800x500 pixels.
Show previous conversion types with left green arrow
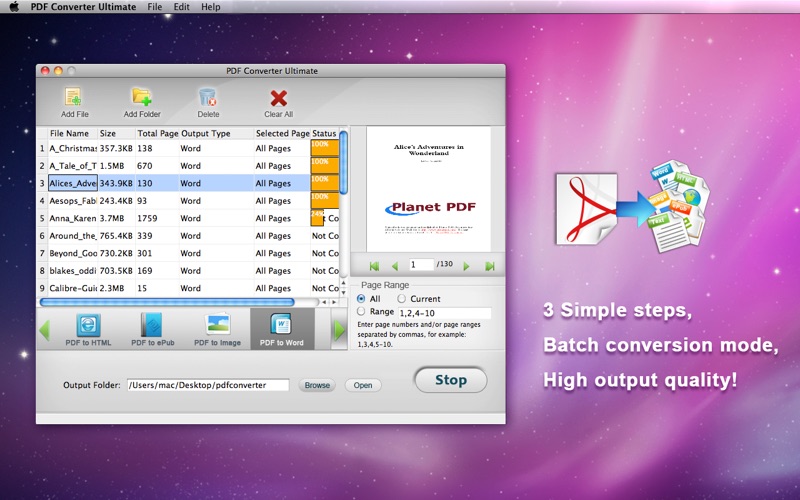point(44,330)
